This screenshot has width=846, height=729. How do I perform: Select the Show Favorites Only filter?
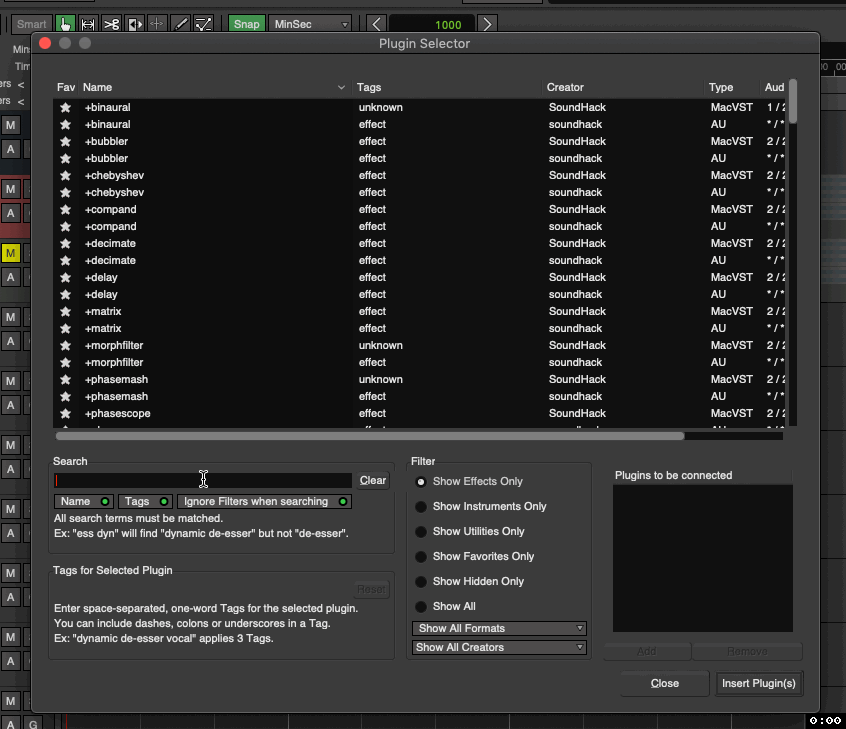(421, 556)
